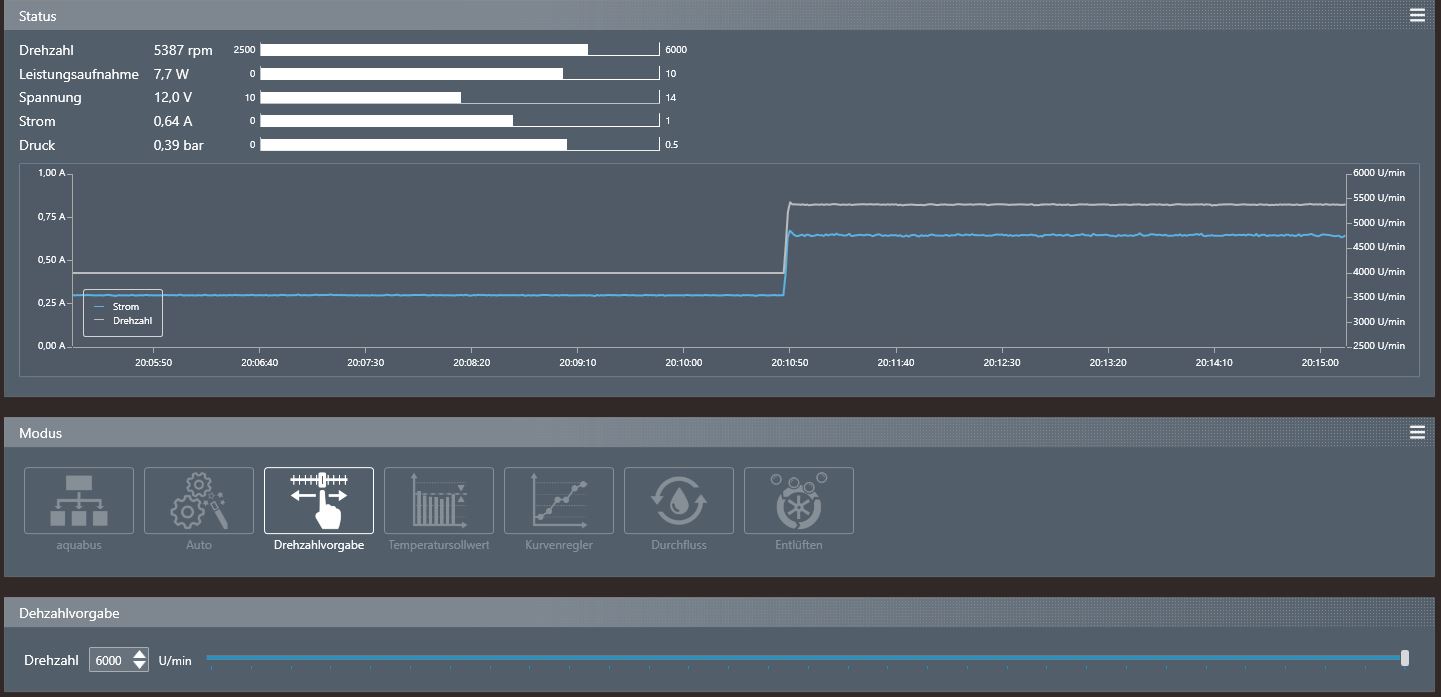Click the Spannung label
The image size is (1441, 697).
[x=50, y=98]
